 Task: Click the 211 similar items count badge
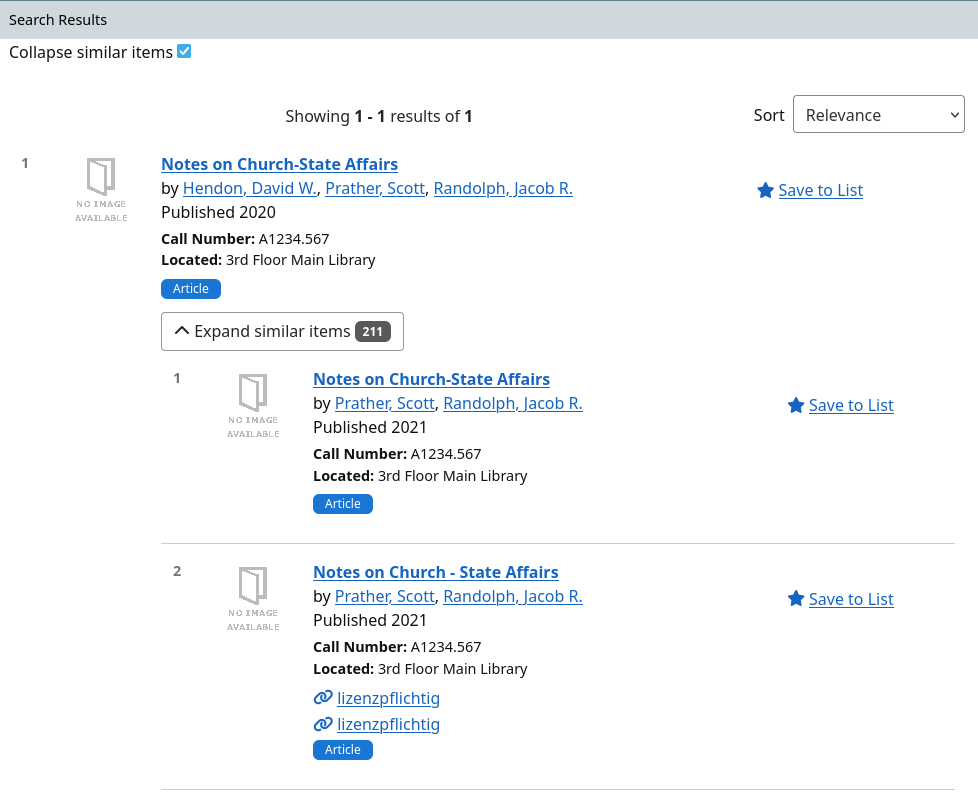coord(373,331)
